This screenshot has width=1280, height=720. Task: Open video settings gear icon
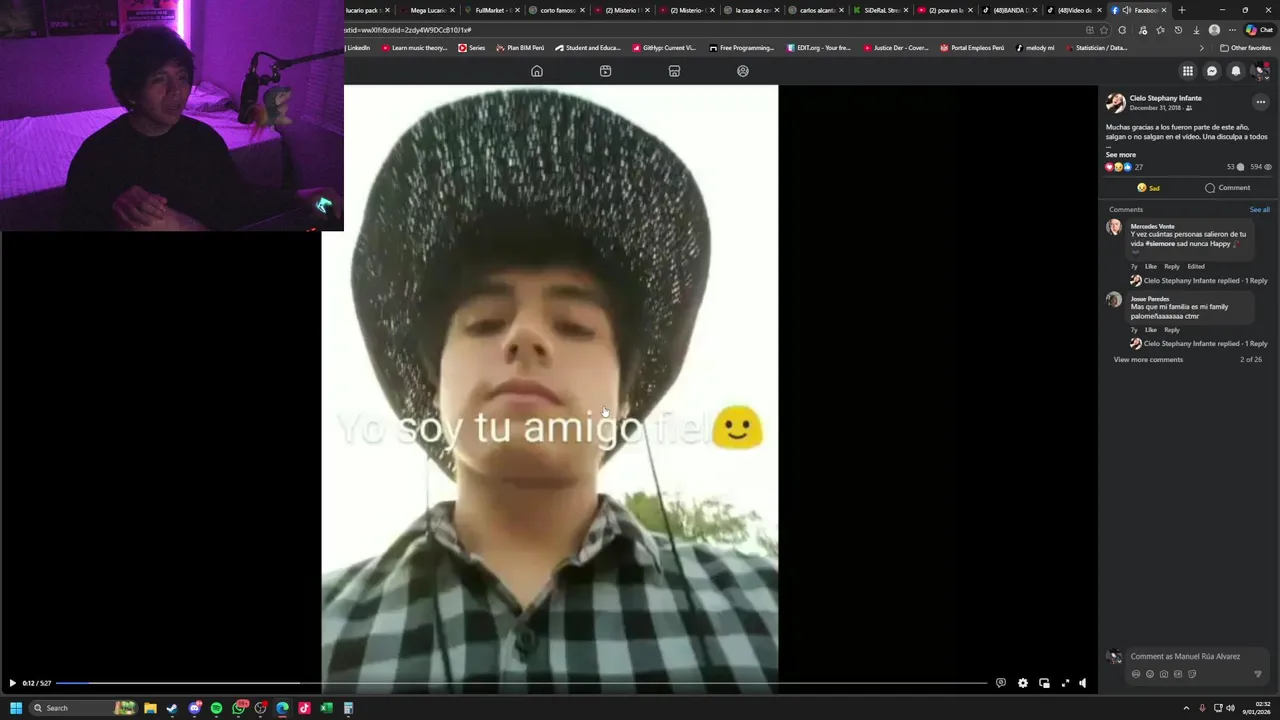pyautogui.click(x=1022, y=683)
